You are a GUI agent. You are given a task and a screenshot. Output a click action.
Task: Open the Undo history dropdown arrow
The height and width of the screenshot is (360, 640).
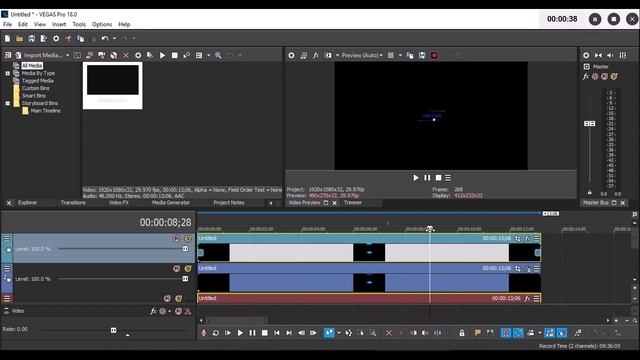pyautogui.click(x=114, y=38)
